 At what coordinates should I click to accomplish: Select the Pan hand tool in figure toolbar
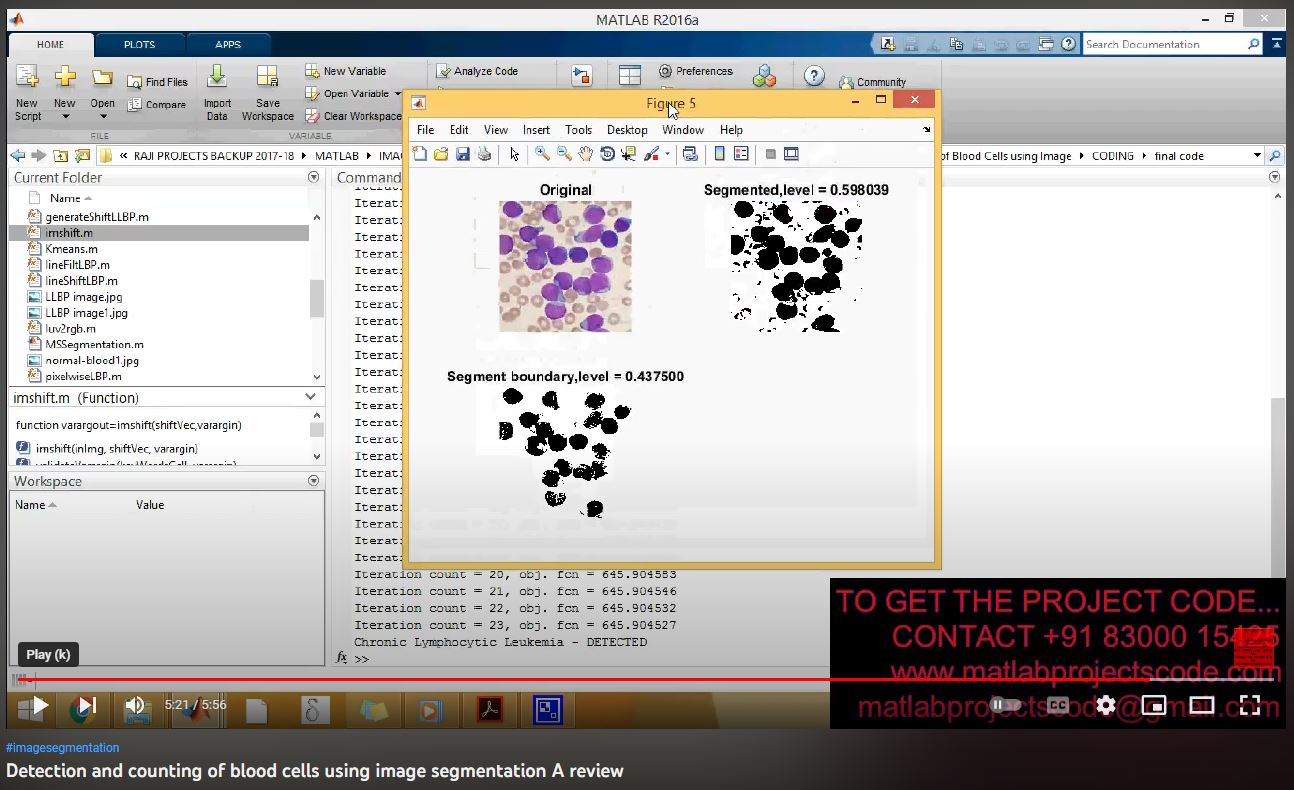pos(585,154)
